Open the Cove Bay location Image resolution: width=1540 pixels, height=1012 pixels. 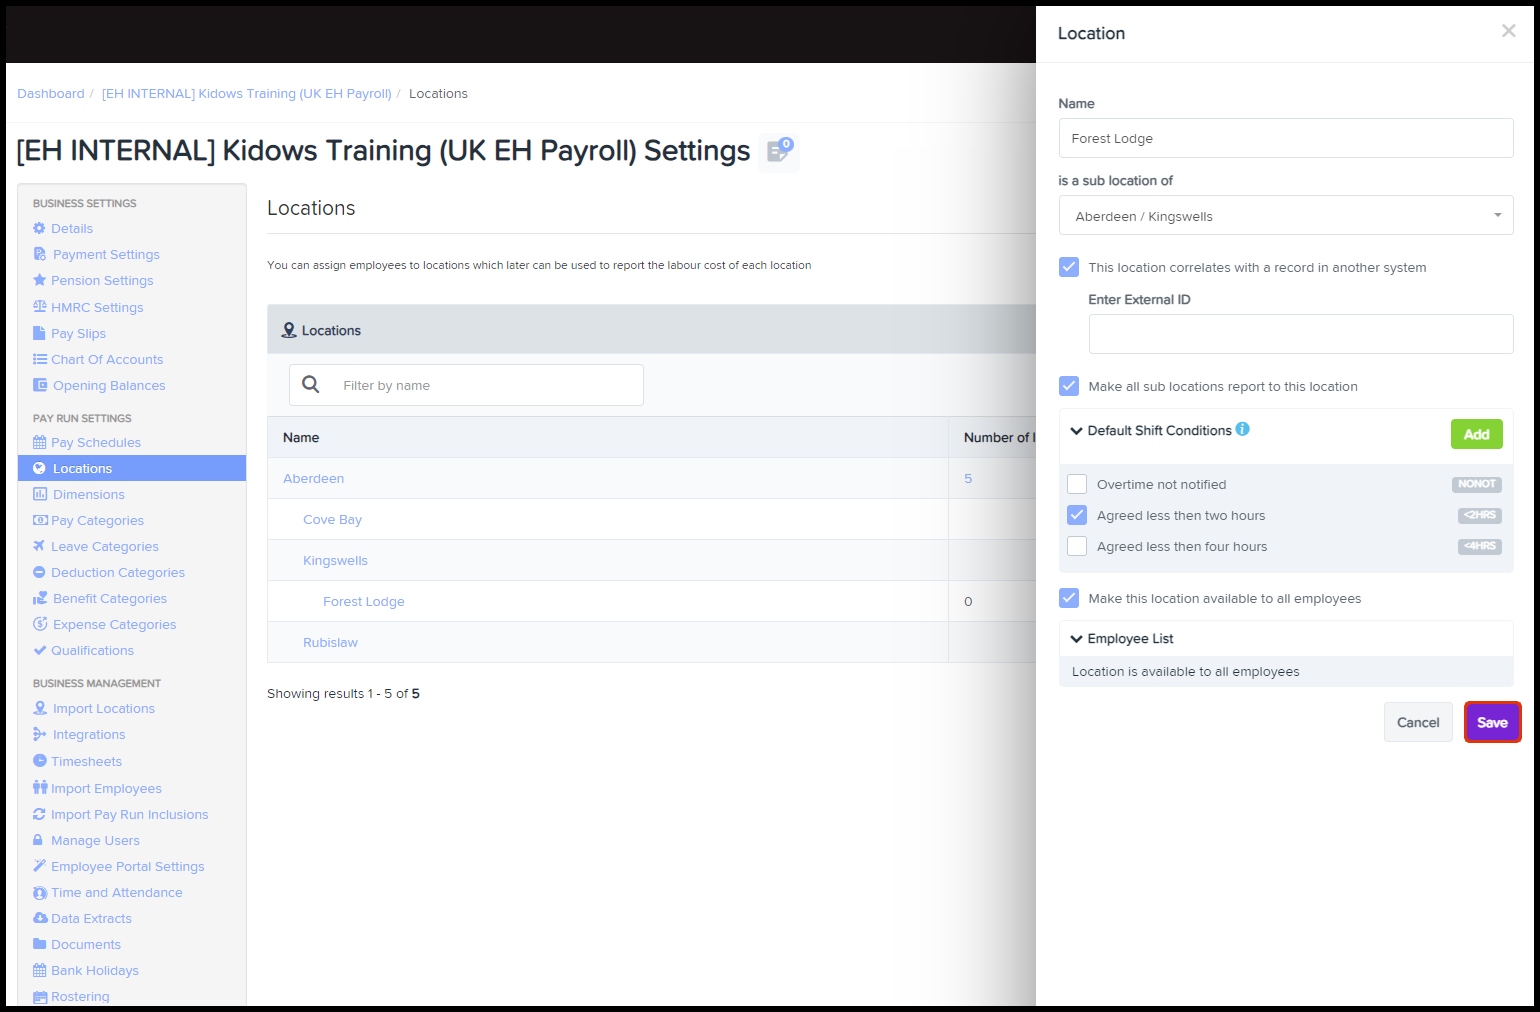click(332, 519)
